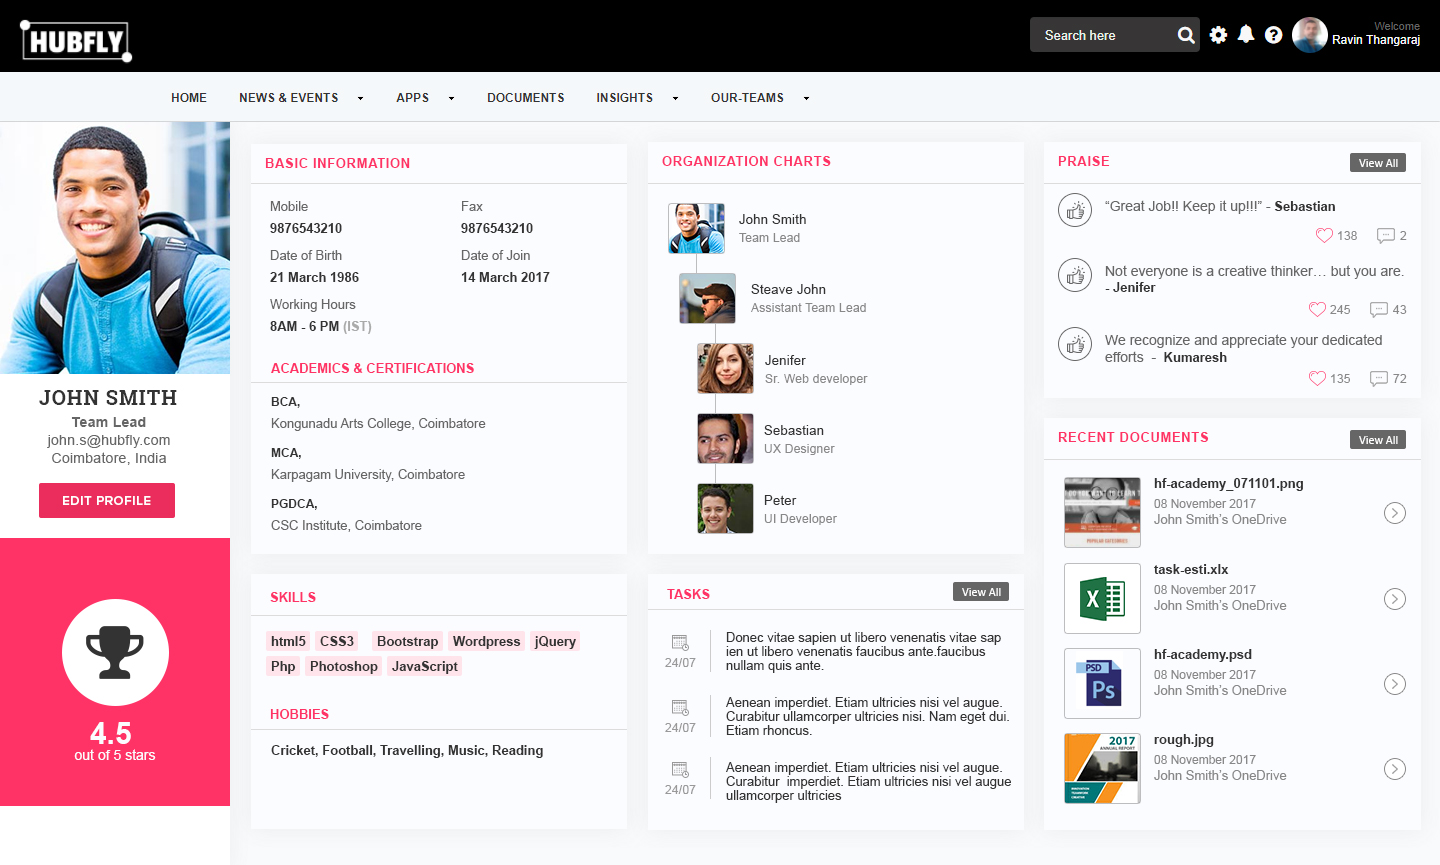Open comments on praise showing 2
Screen dimensions: 1440x865
pyautogui.click(x=1385, y=236)
